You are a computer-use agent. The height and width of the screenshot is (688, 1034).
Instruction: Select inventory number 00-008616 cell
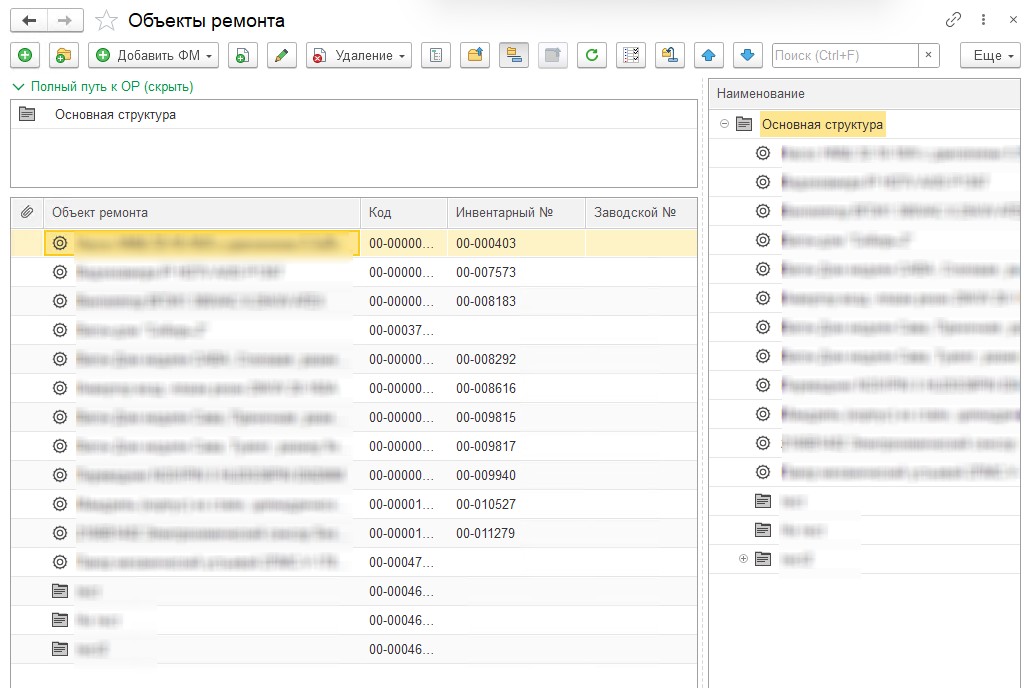click(x=516, y=389)
